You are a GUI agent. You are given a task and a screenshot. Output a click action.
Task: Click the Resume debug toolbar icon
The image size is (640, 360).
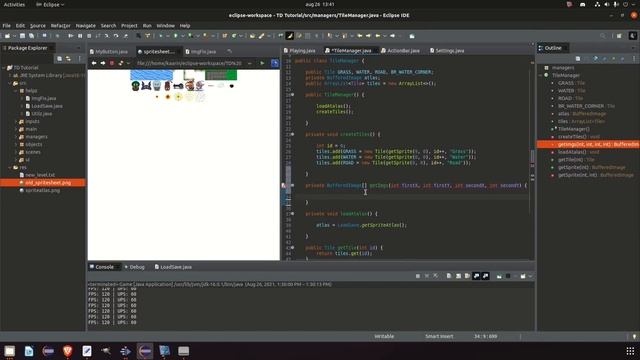tap(71, 36)
